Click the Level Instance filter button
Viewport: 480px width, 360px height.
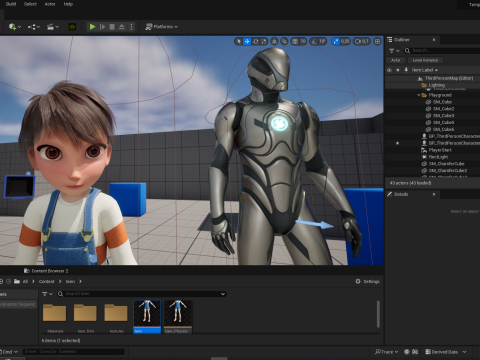tap(425, 60)
